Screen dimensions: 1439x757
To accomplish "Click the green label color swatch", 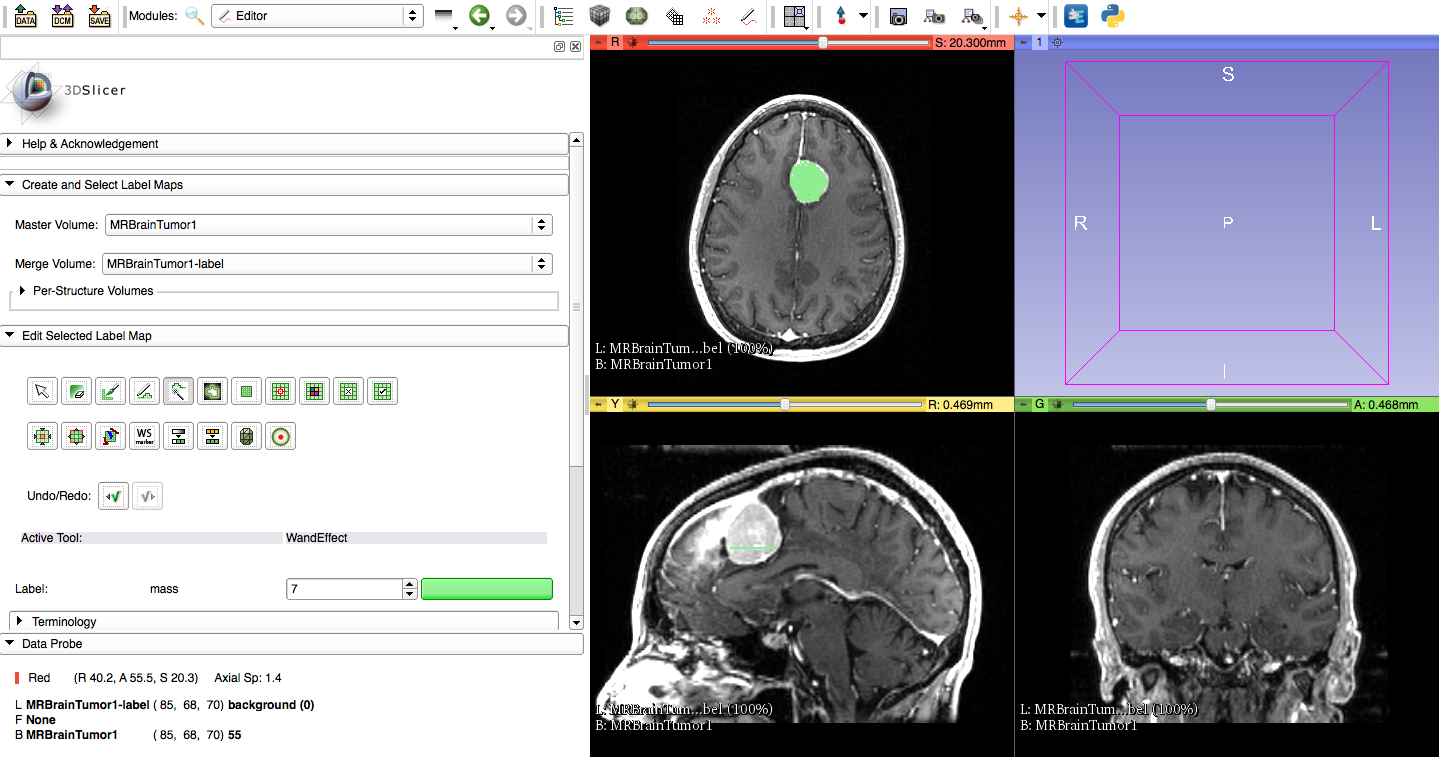I will tap(487, 589).
